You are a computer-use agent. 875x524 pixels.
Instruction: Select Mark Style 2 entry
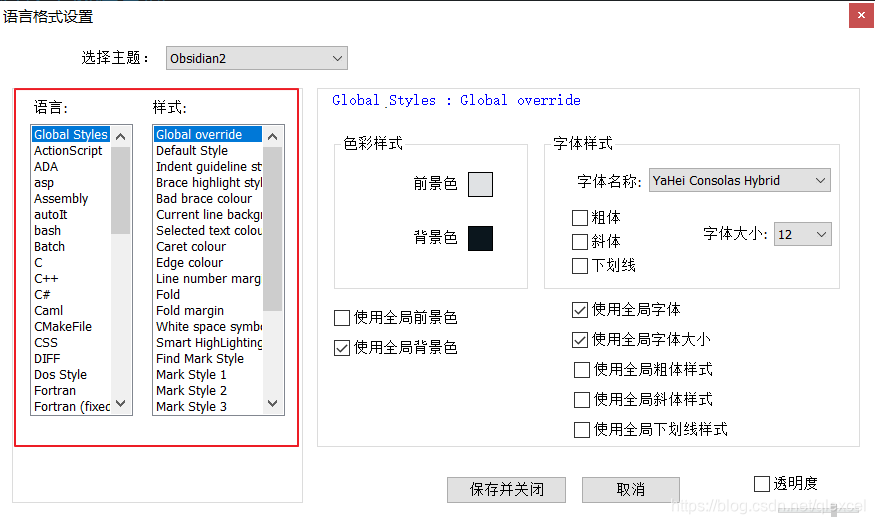208,391
